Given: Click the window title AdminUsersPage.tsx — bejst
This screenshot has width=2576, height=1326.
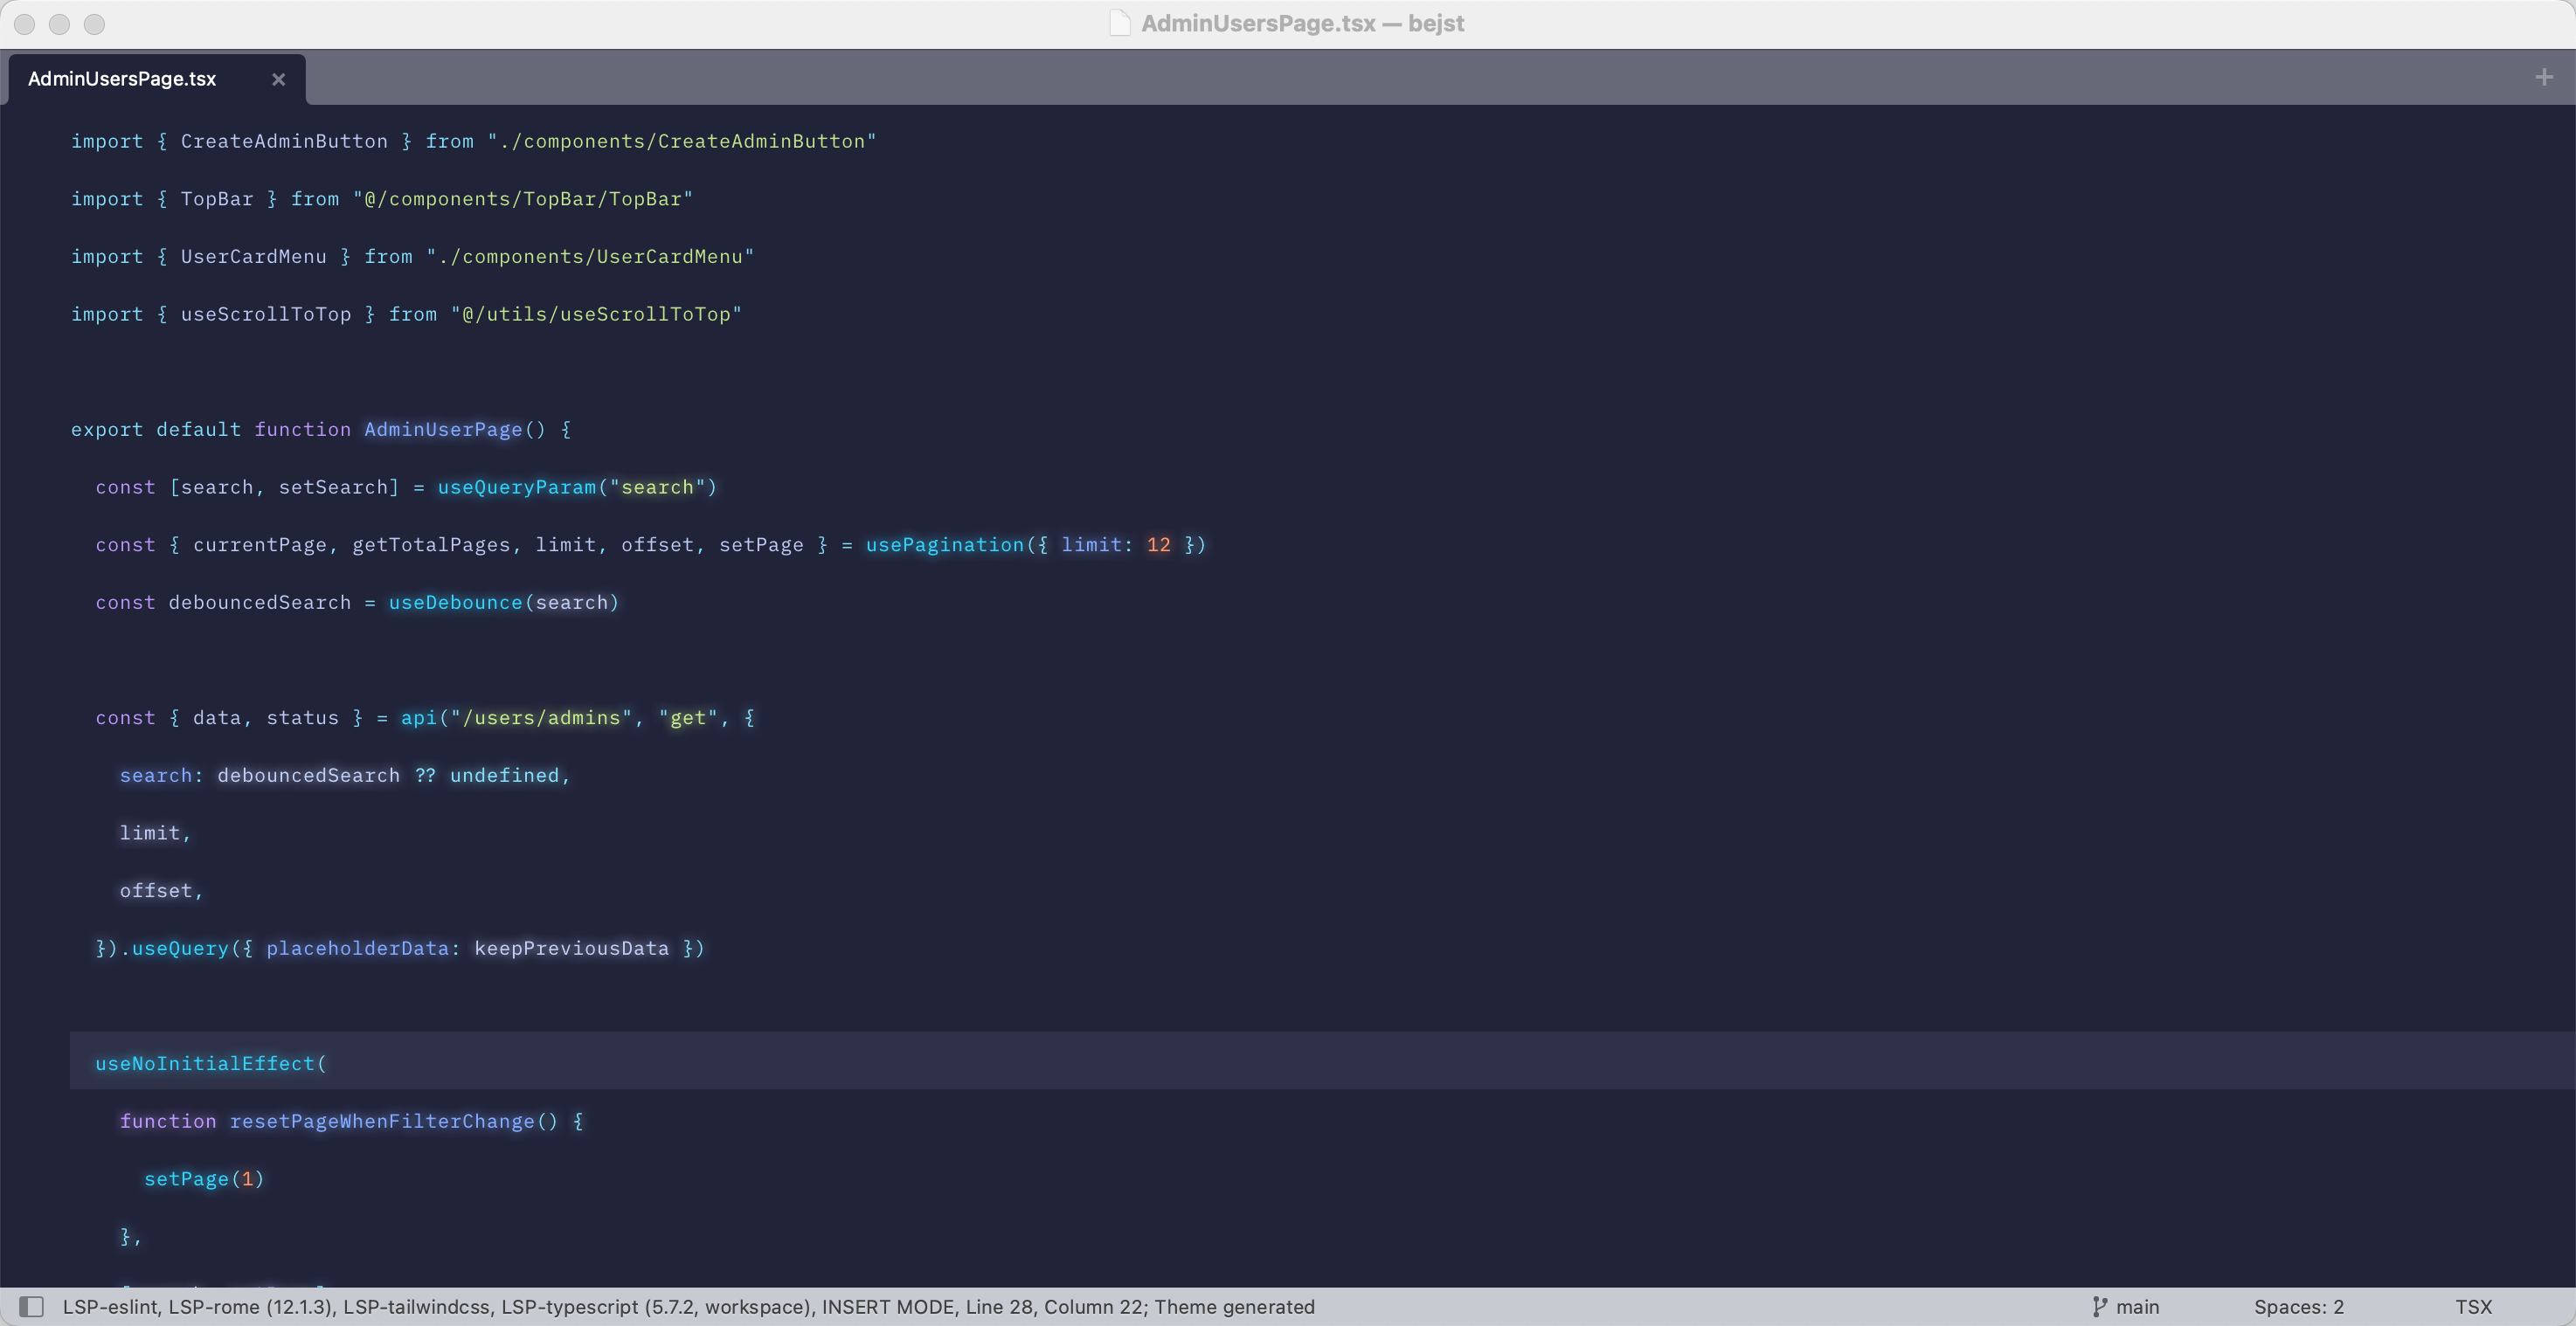Looking at the screenshot, I should tap(1302, 23).
